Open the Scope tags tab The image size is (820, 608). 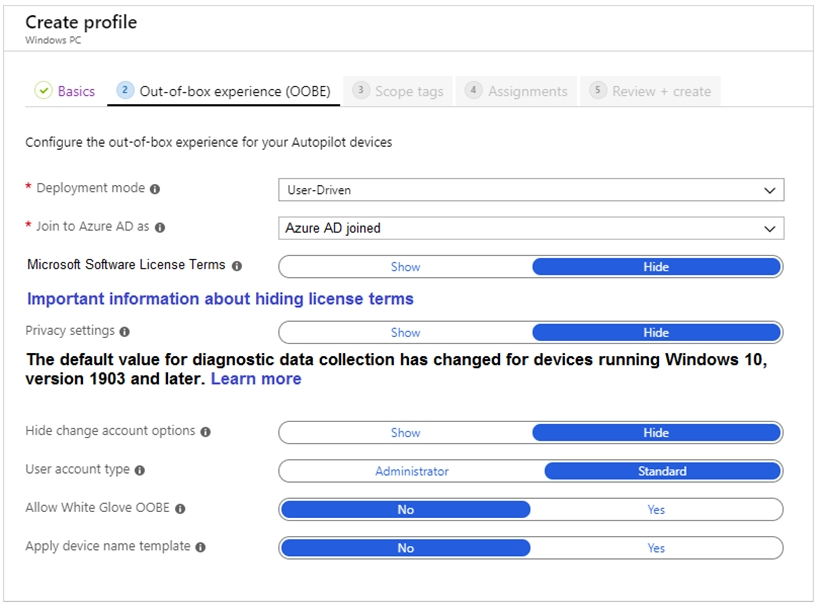click(398, 91)
